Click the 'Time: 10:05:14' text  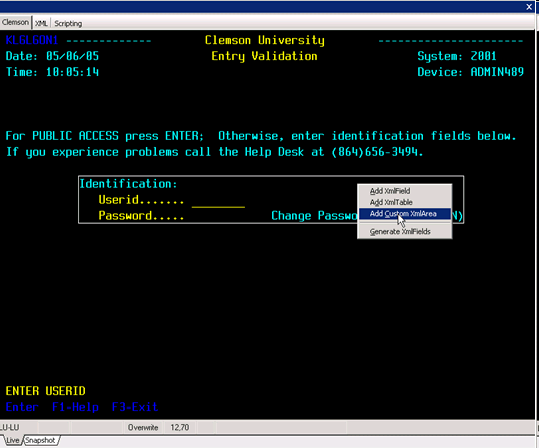(52, 72)
